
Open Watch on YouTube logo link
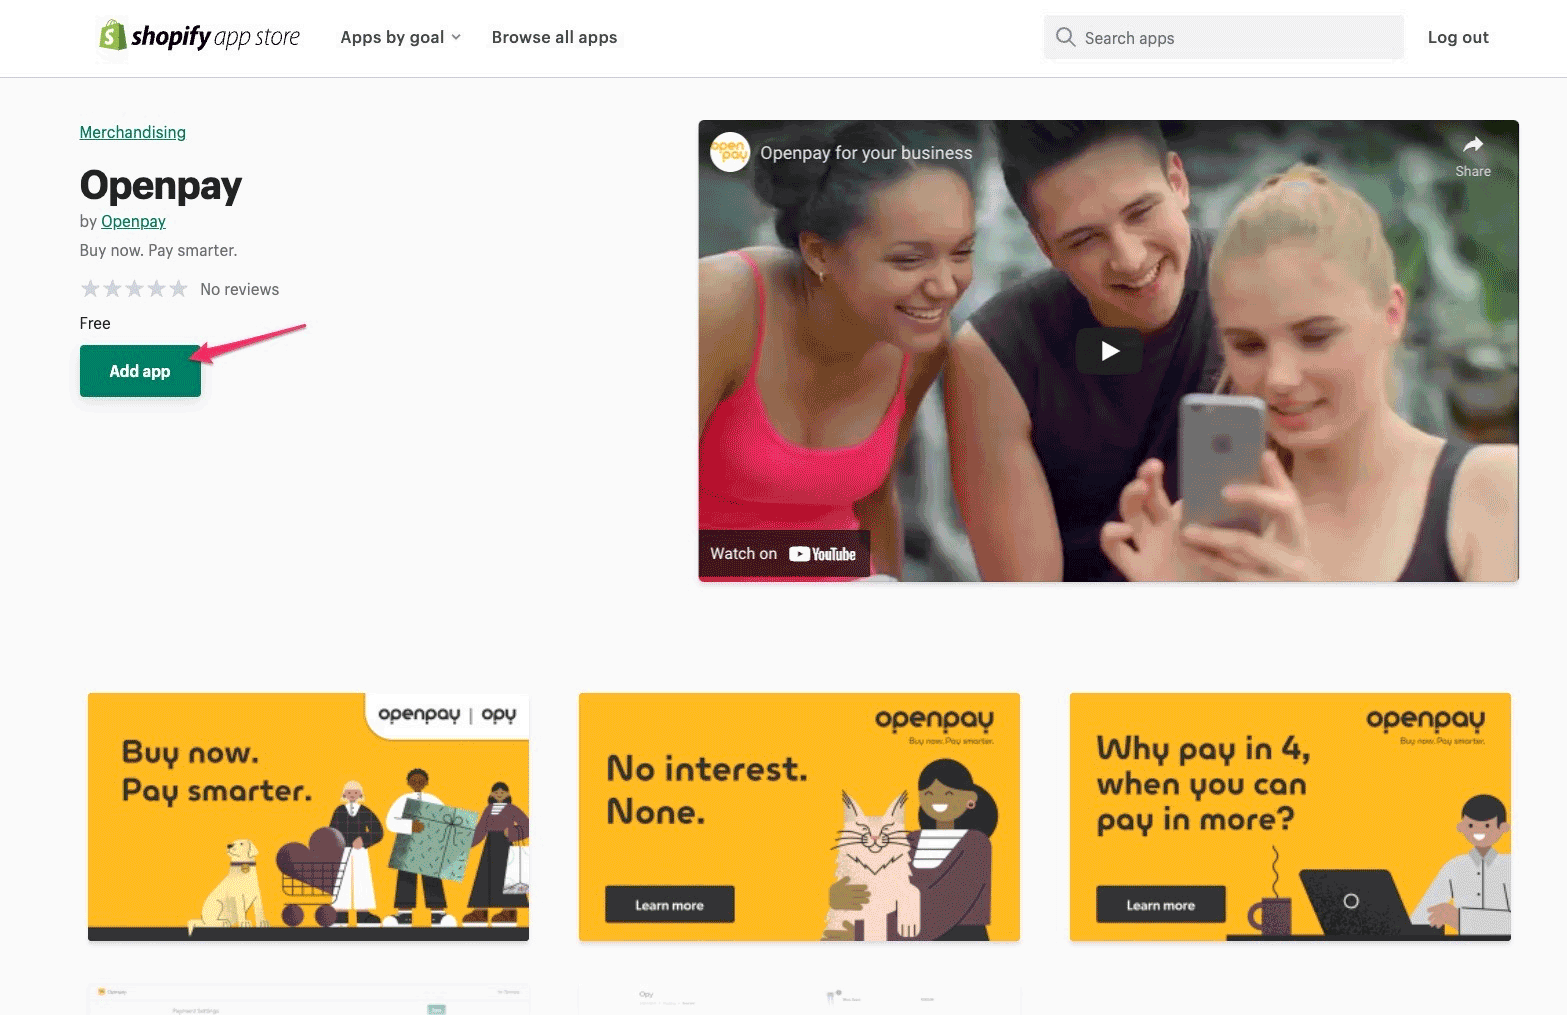click(822, 554)
